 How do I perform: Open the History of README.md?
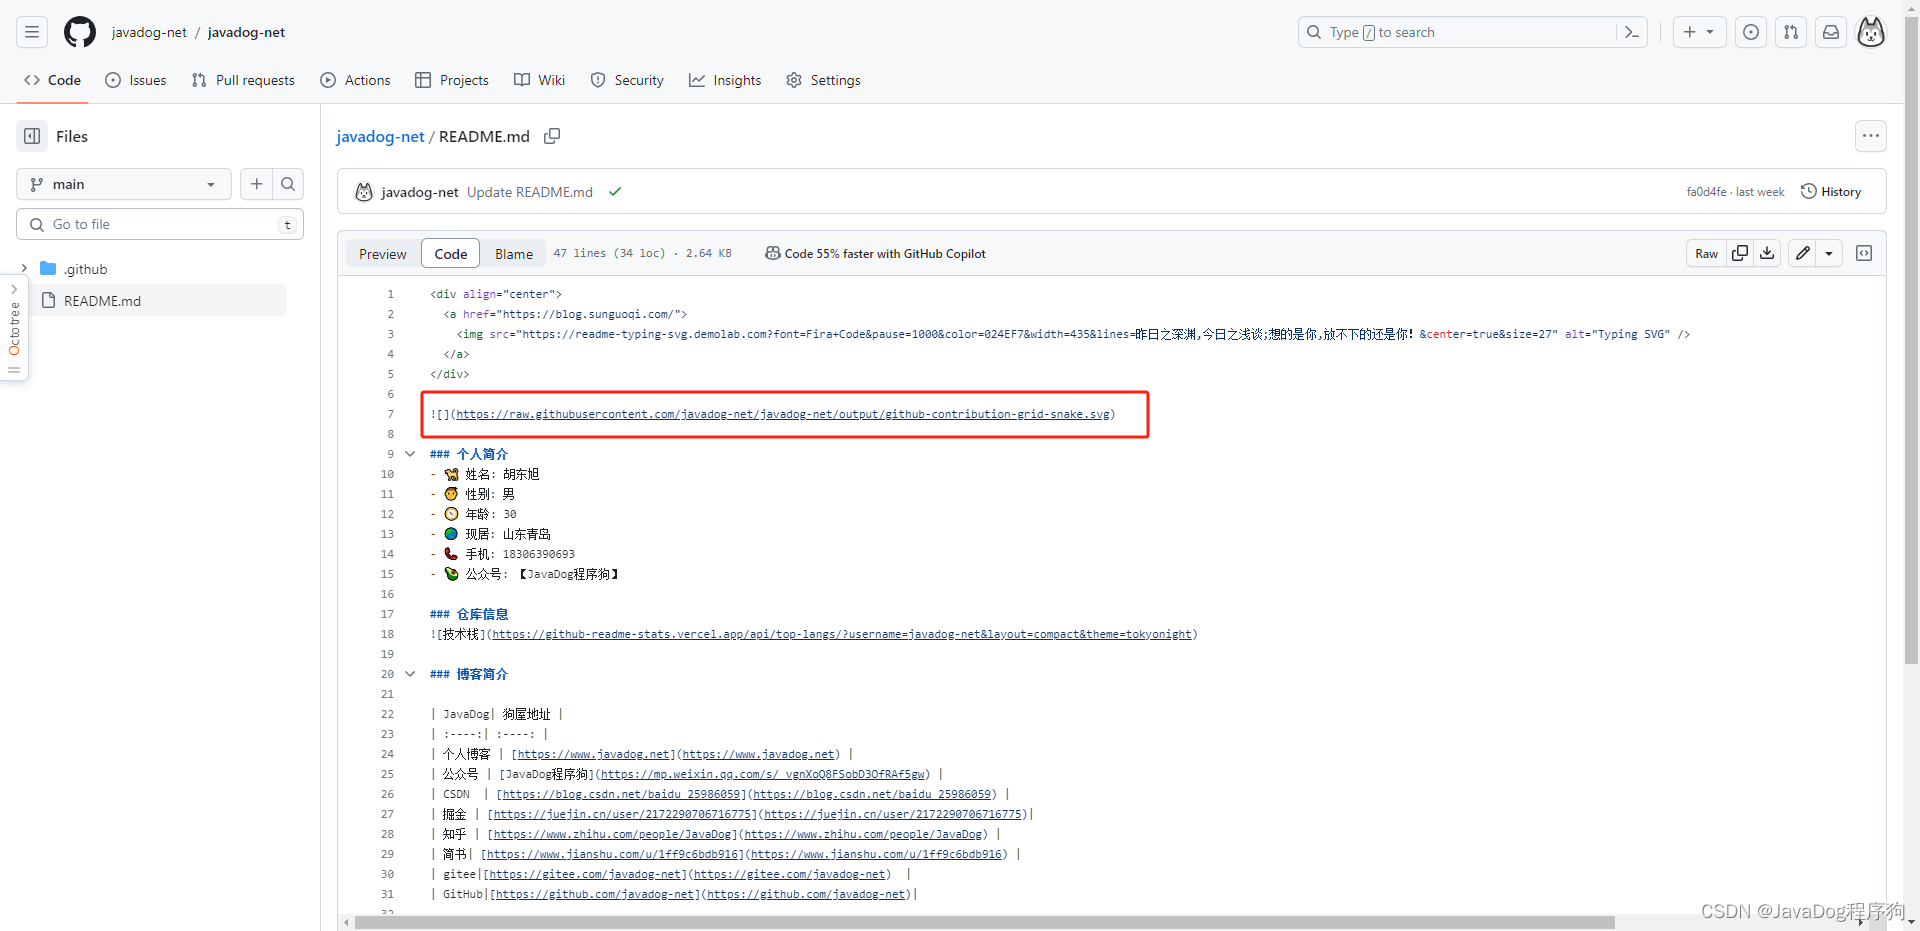(1831, 191)
